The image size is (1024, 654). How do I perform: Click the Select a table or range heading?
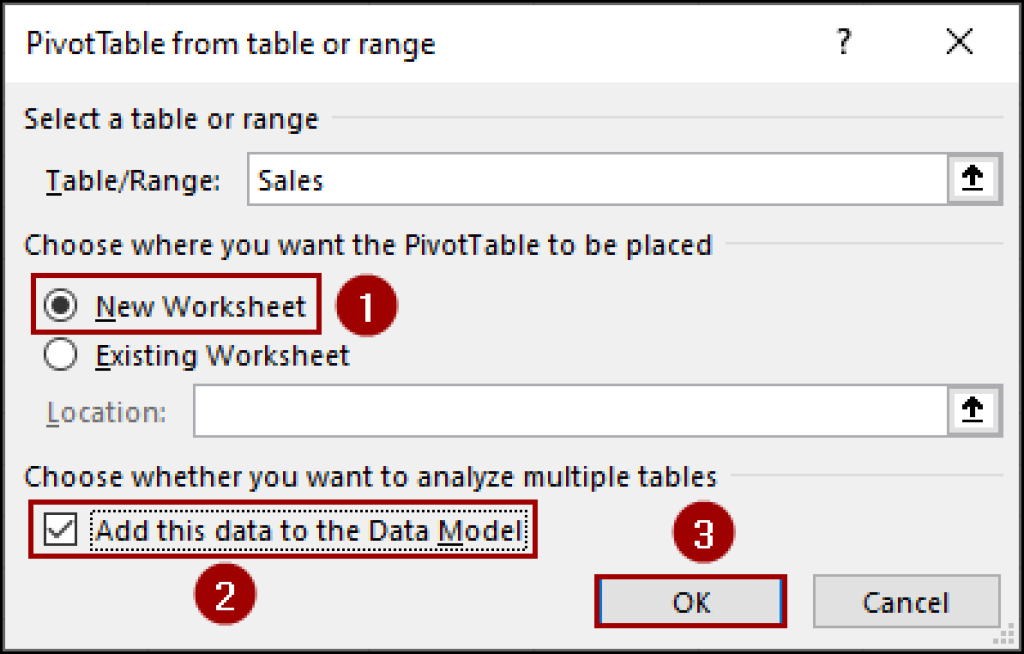(x=170, y=118)
